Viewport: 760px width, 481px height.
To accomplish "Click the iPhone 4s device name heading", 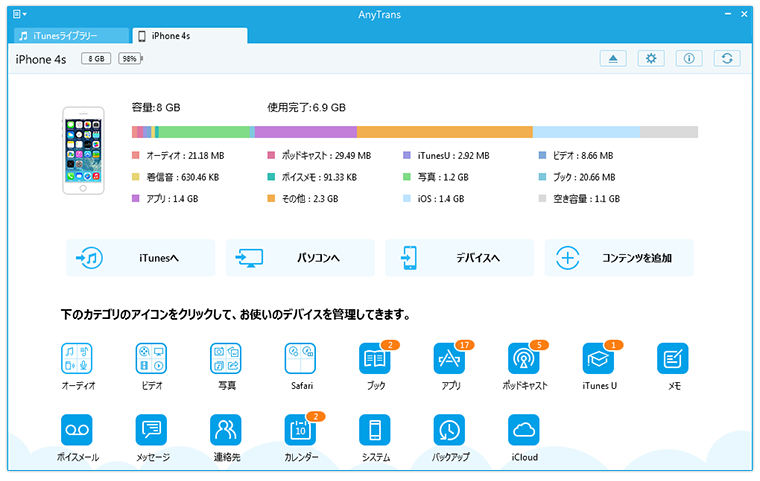I will [41, 59].
